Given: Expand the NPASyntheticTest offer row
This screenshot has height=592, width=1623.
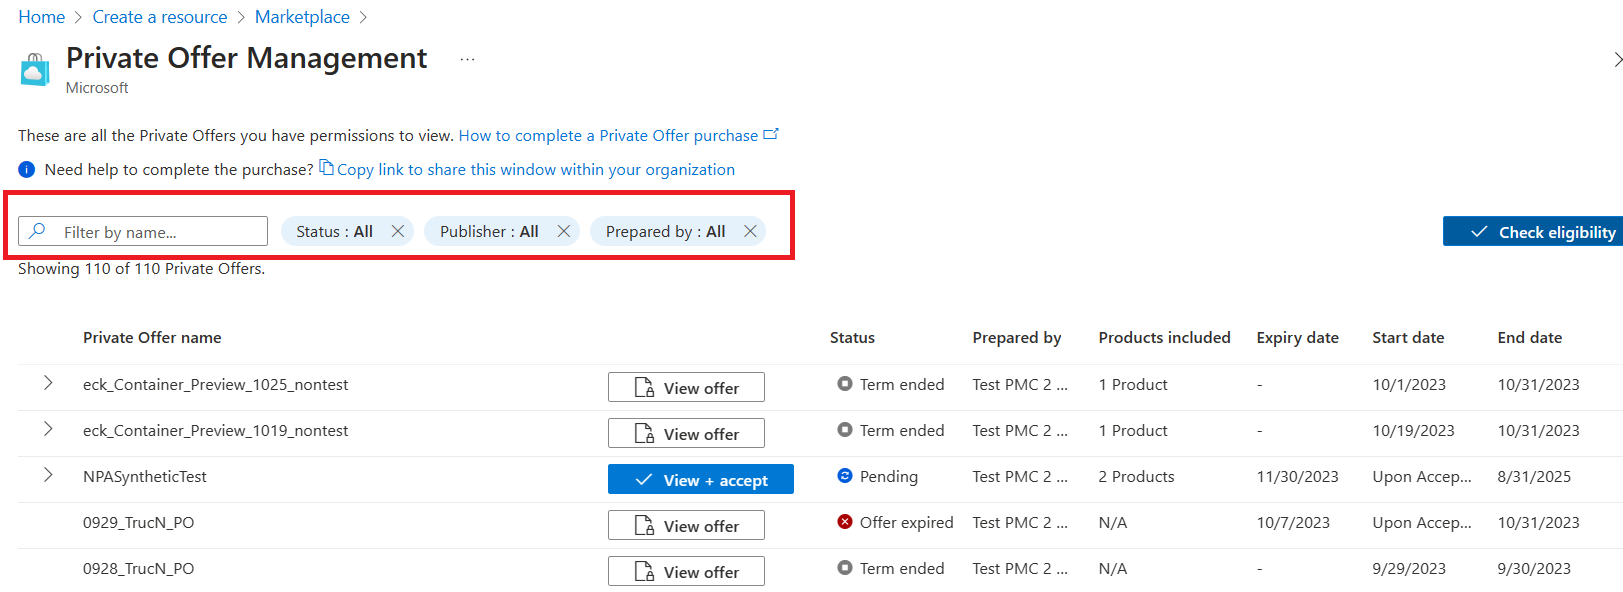Looking at the screenshot, I should pyautogui.click(x=48, y=475).
